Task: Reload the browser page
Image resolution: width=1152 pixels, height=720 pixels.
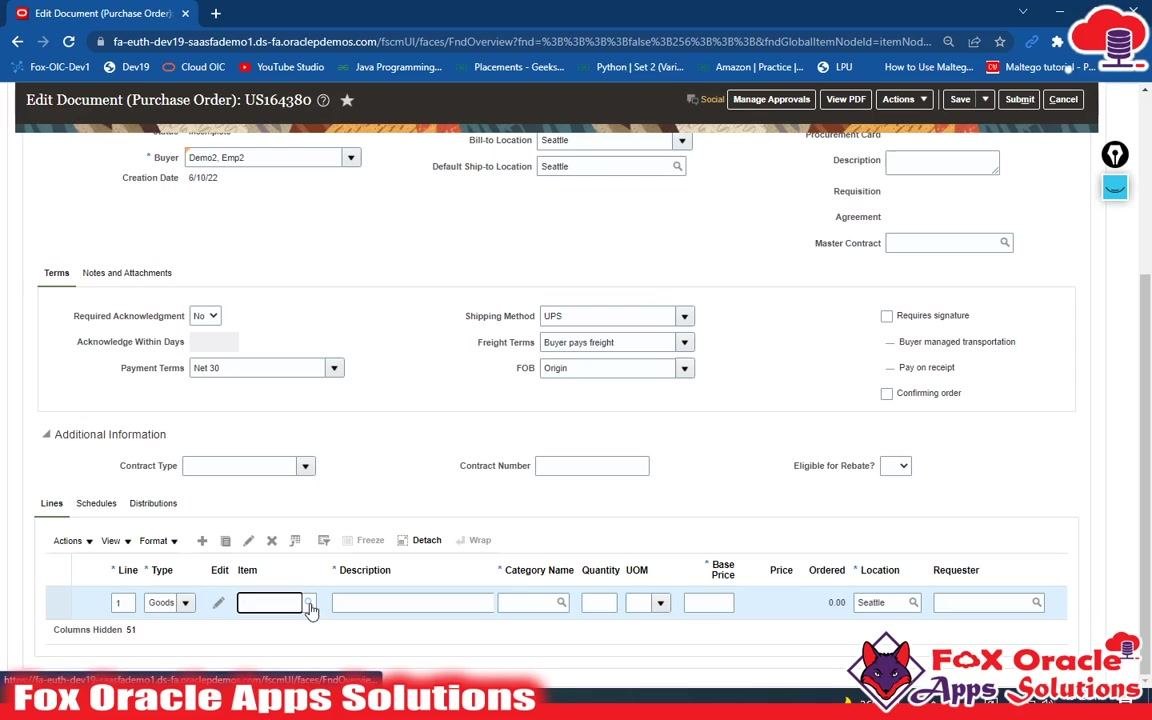Action: click(x=68, y=42)
